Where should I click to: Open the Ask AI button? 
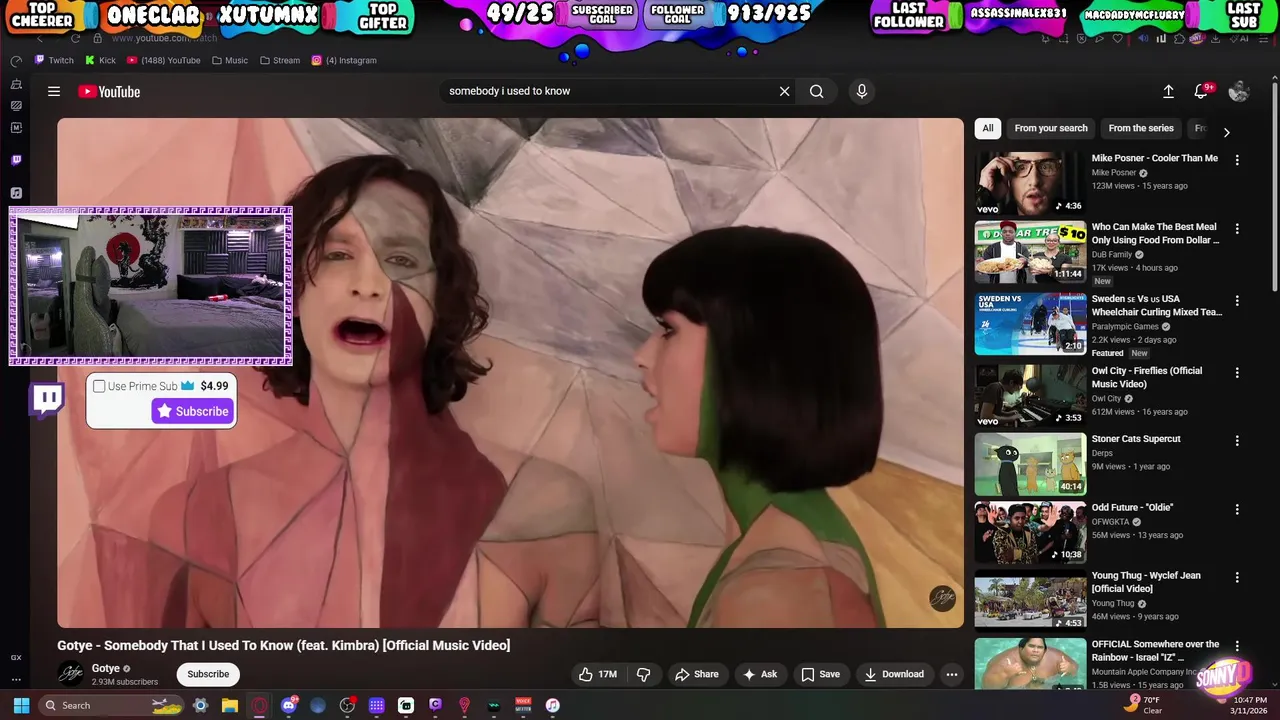[x=759, y=674]
